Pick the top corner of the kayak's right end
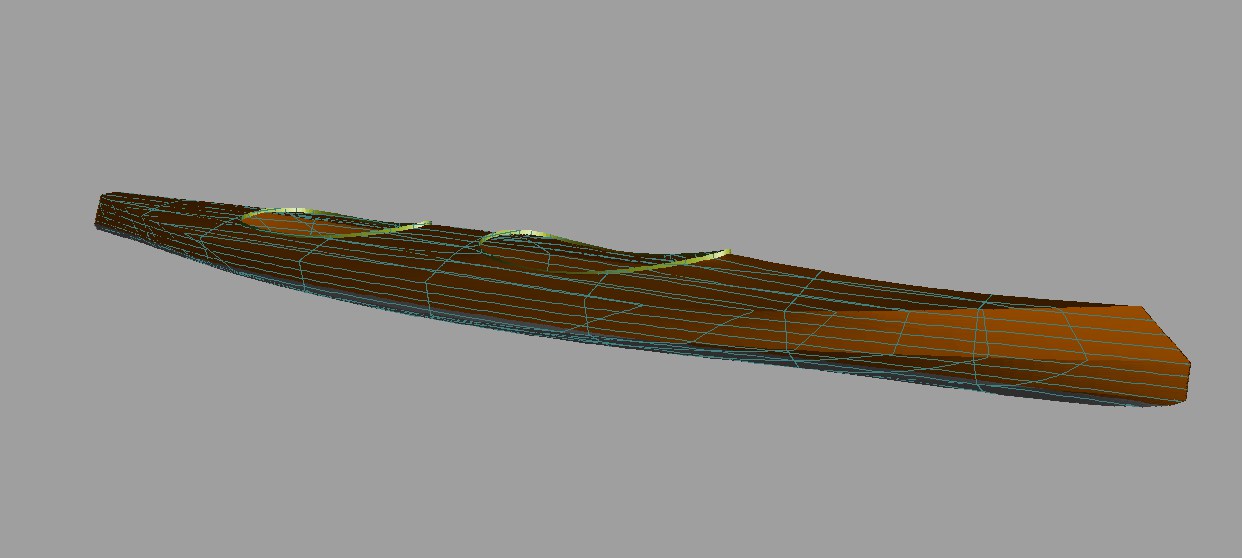The height and width of the screenshot is (558, 1242). point(1142,308)
